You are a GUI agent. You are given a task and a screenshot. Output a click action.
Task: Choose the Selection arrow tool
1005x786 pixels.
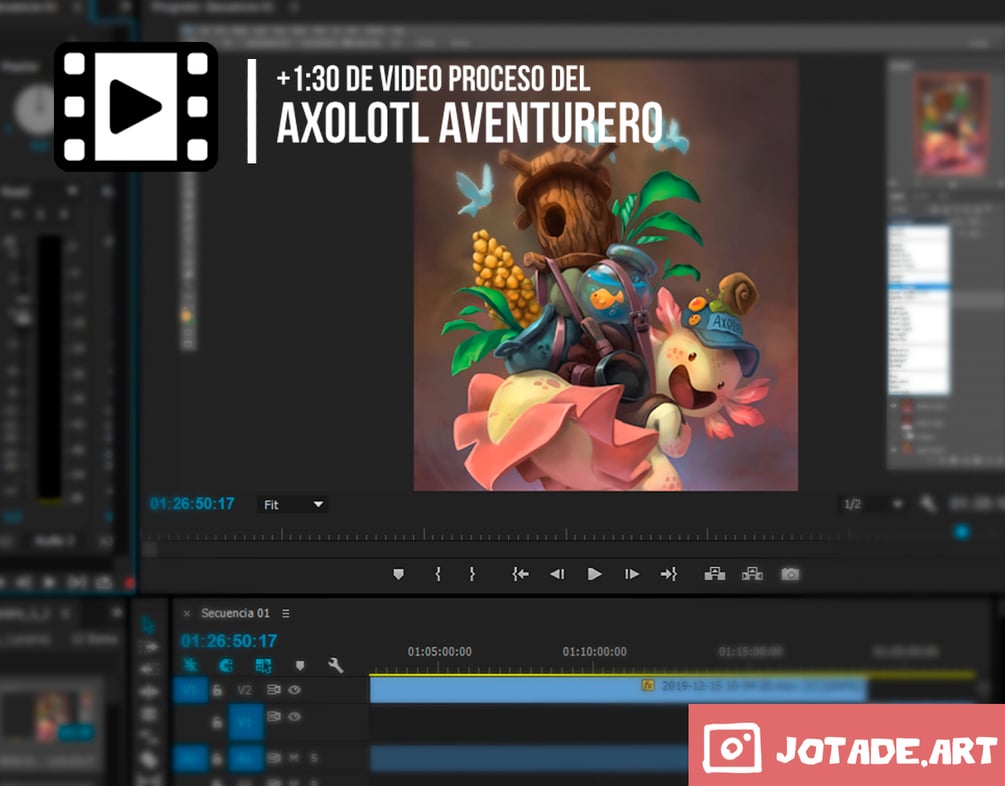(x=149, y=624)
